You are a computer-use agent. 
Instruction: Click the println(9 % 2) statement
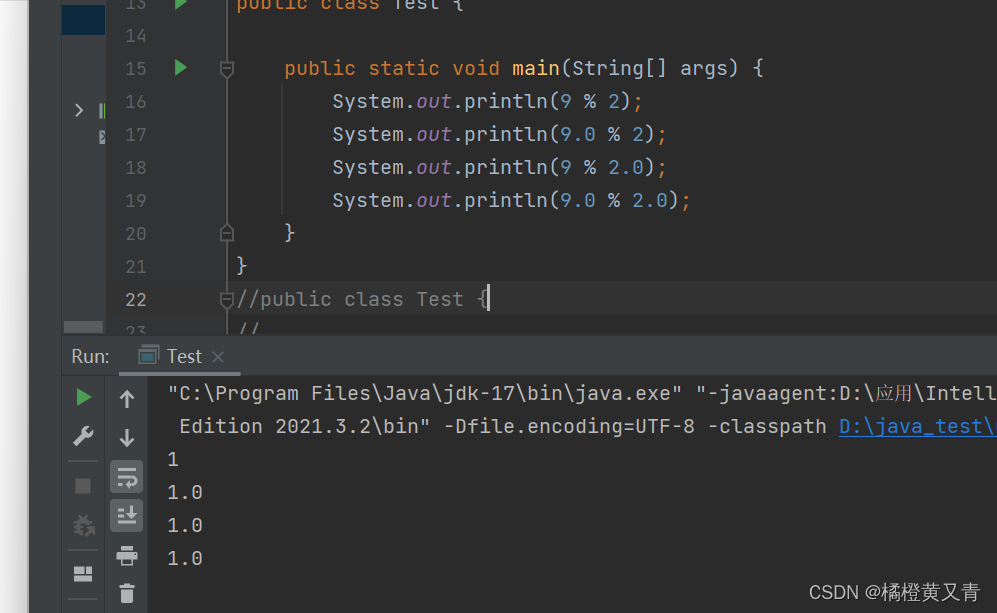(x=488, y=101)
